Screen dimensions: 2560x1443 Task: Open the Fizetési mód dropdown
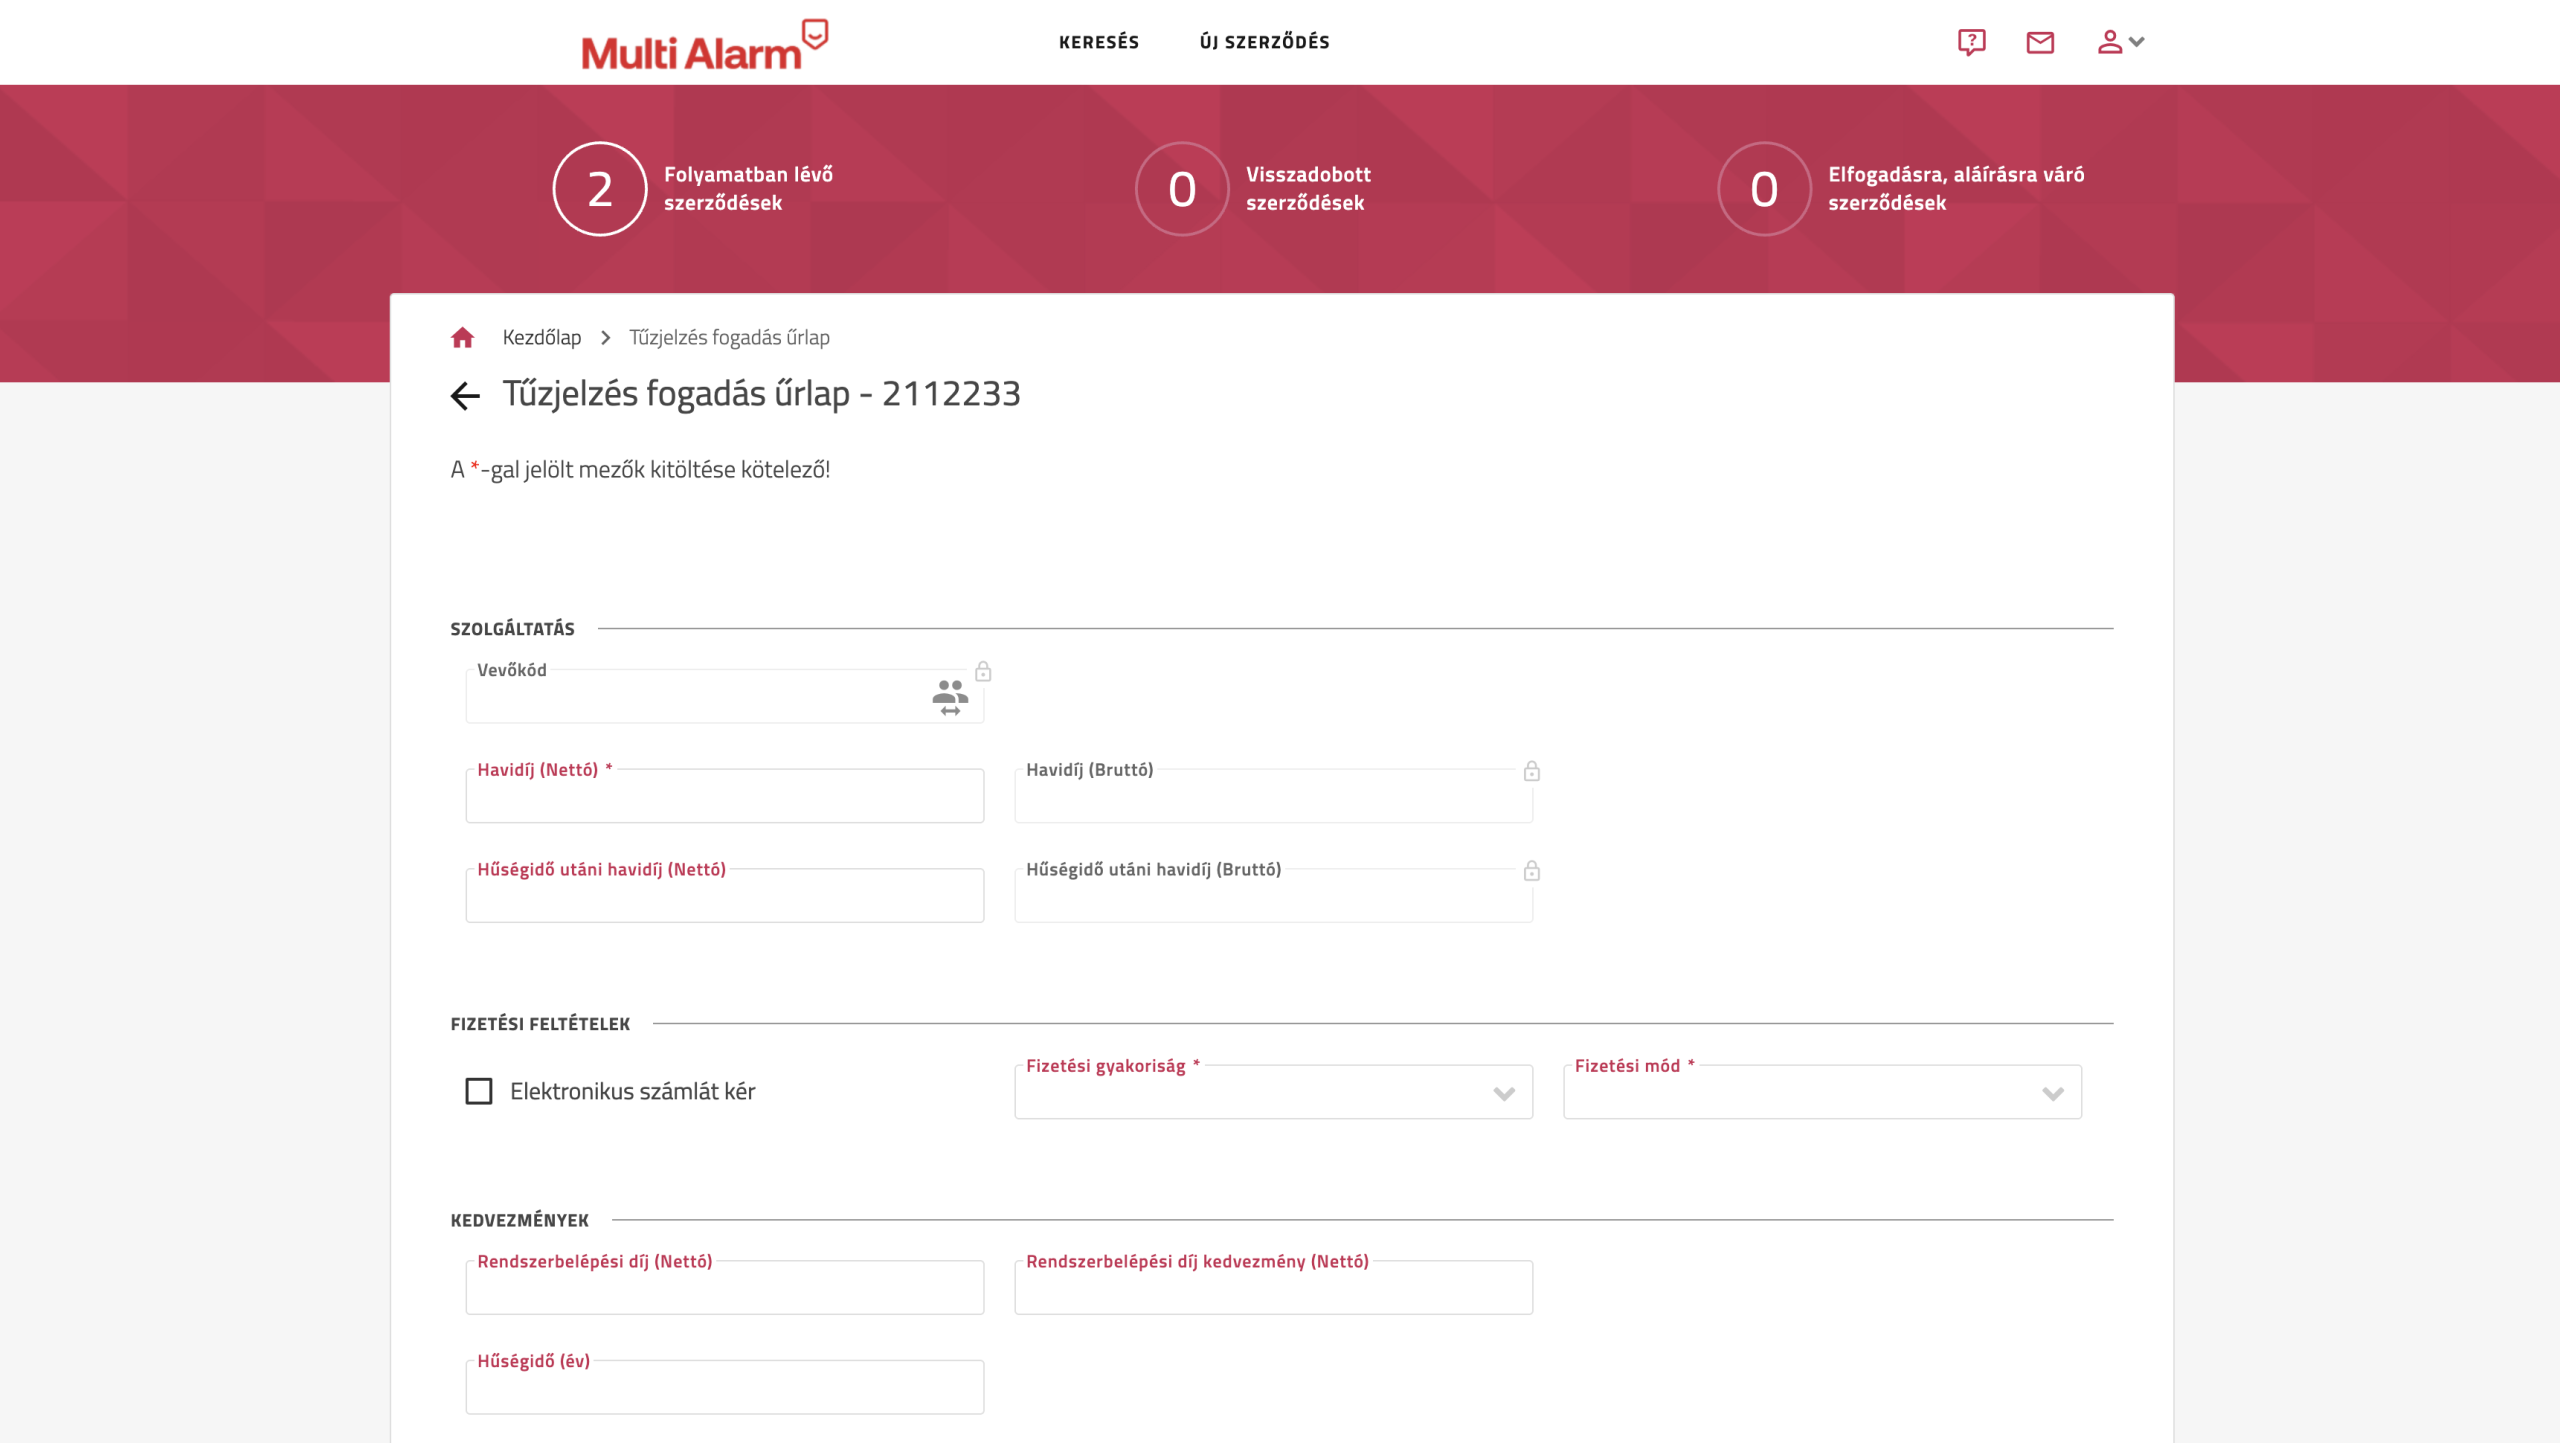(1821, 1093)
